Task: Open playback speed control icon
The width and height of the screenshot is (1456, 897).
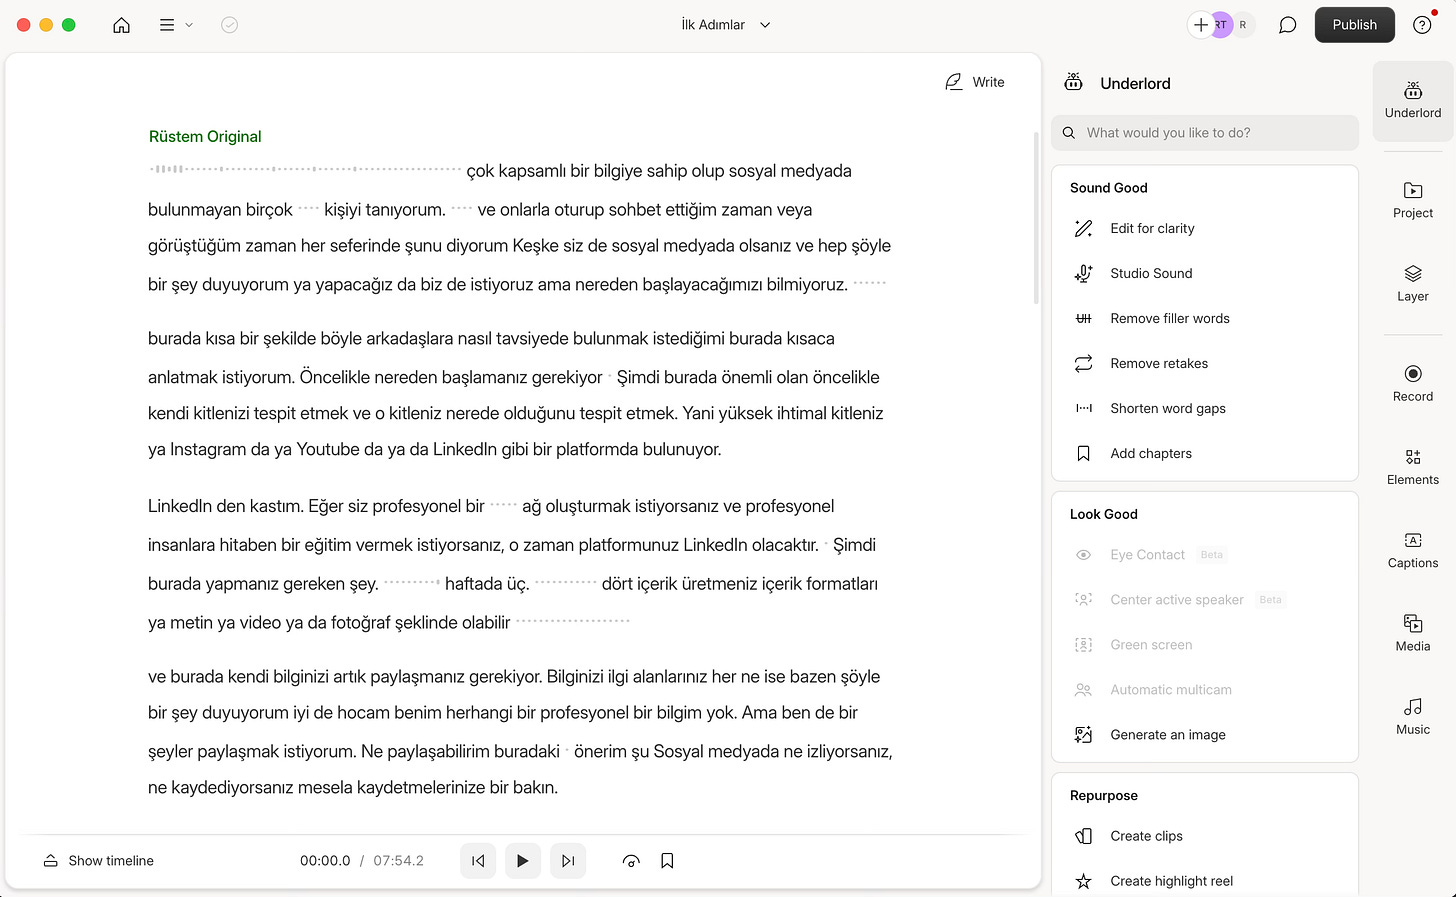Action: pos(631,861)
